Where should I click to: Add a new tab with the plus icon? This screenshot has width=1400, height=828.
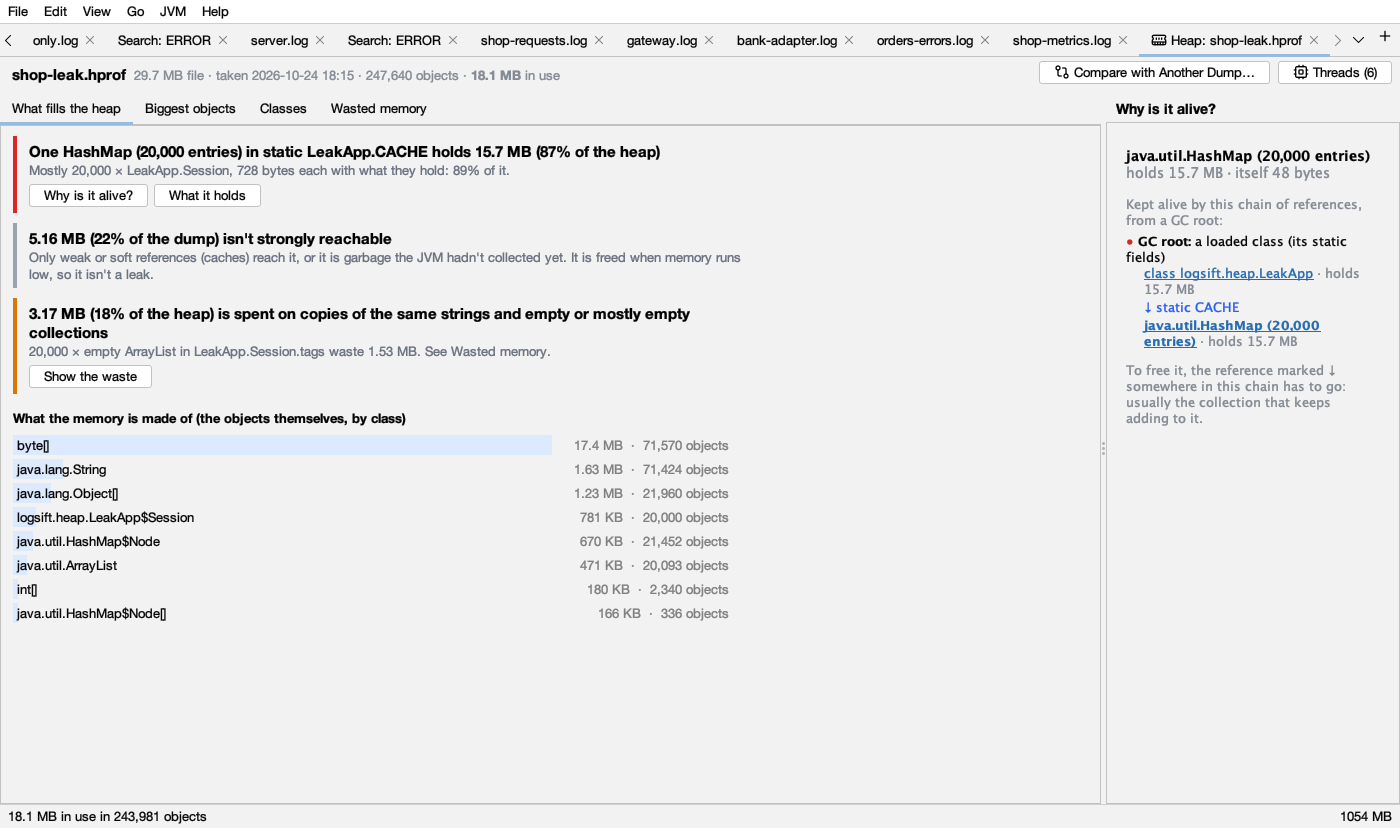click(x=1385, y=37)
